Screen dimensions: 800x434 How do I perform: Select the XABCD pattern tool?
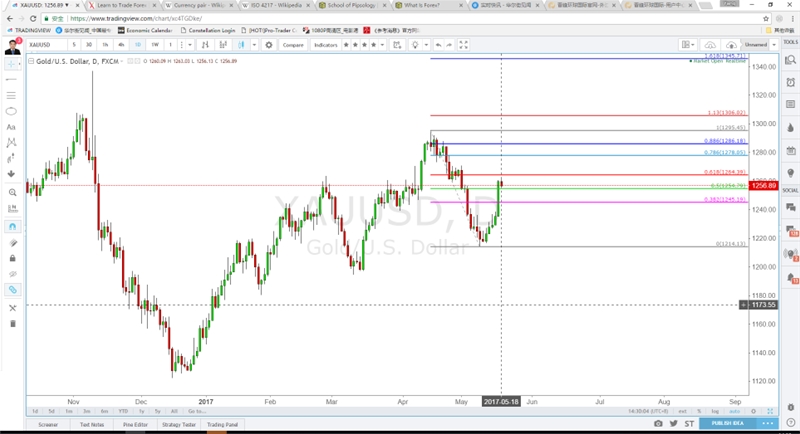pos(11,142)
